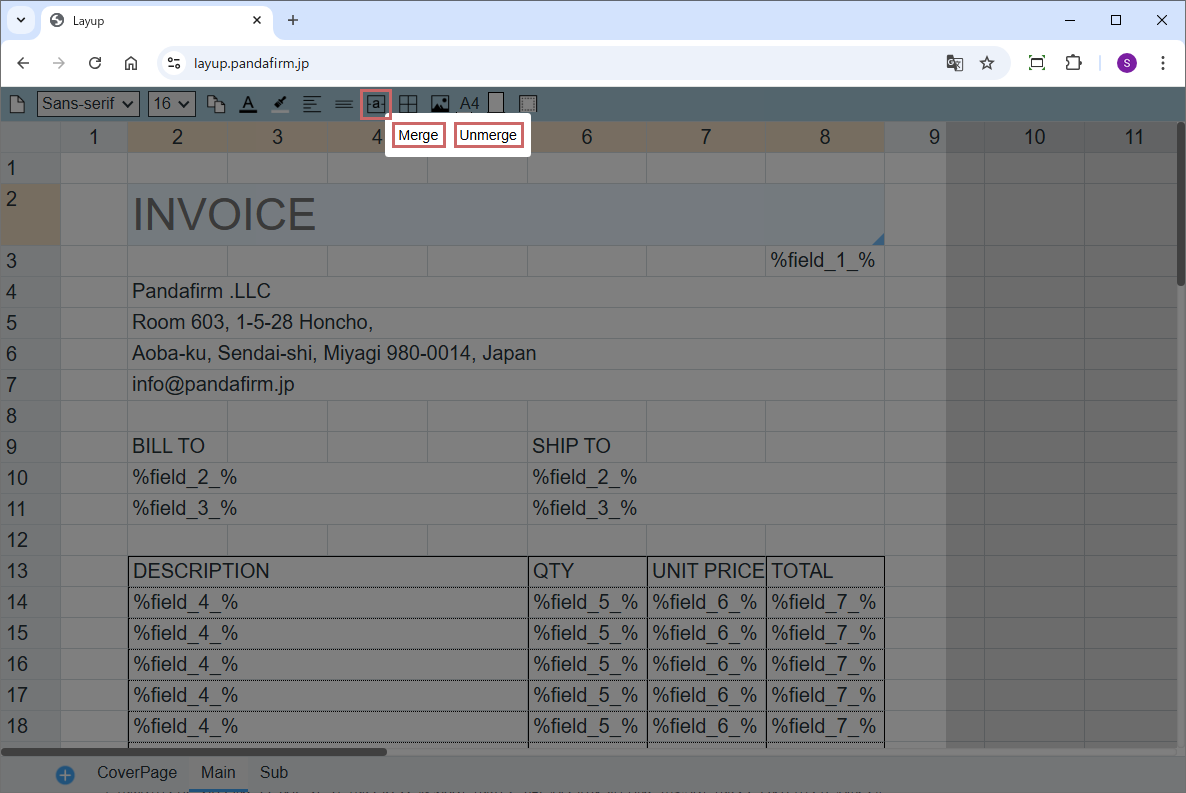1186x793 pixels.
Task: Open horizontal text alignment options
Action: (312, 104)
